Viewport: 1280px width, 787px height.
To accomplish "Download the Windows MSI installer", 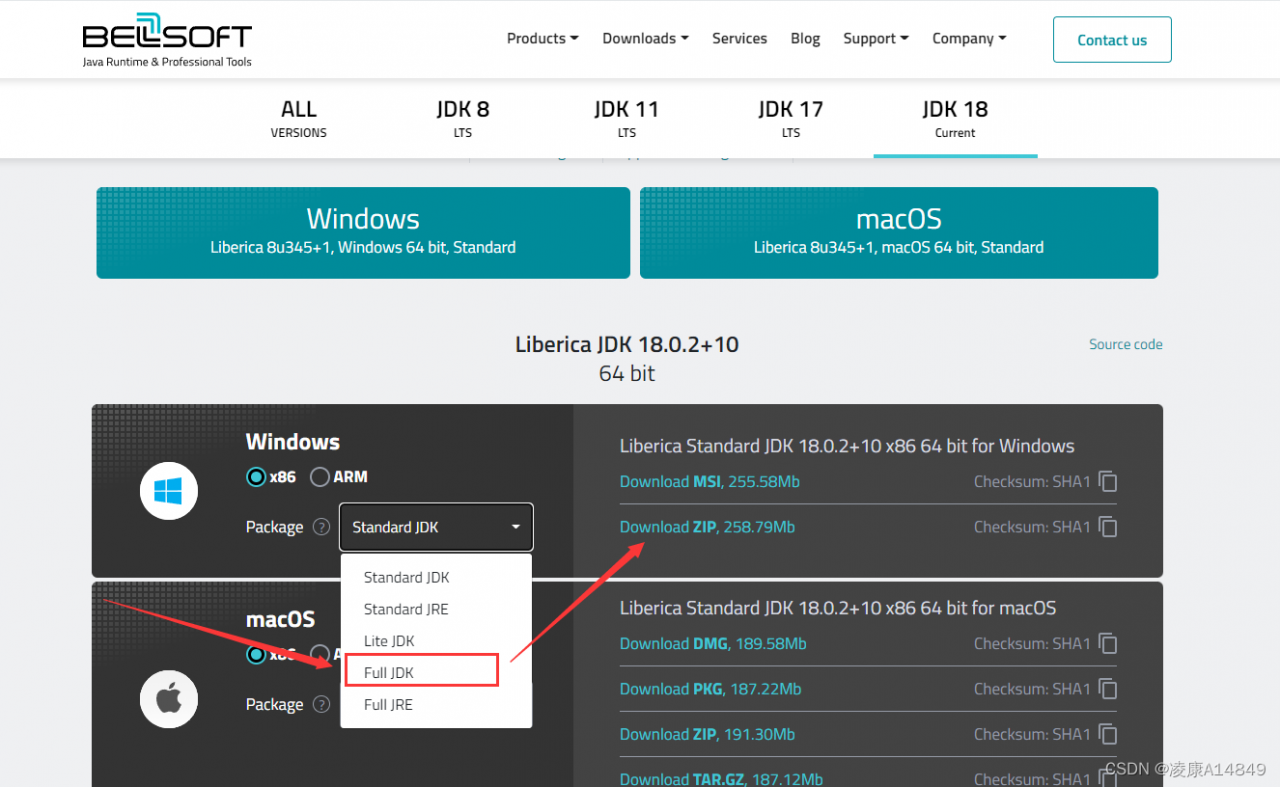I will tap(709, 482).
